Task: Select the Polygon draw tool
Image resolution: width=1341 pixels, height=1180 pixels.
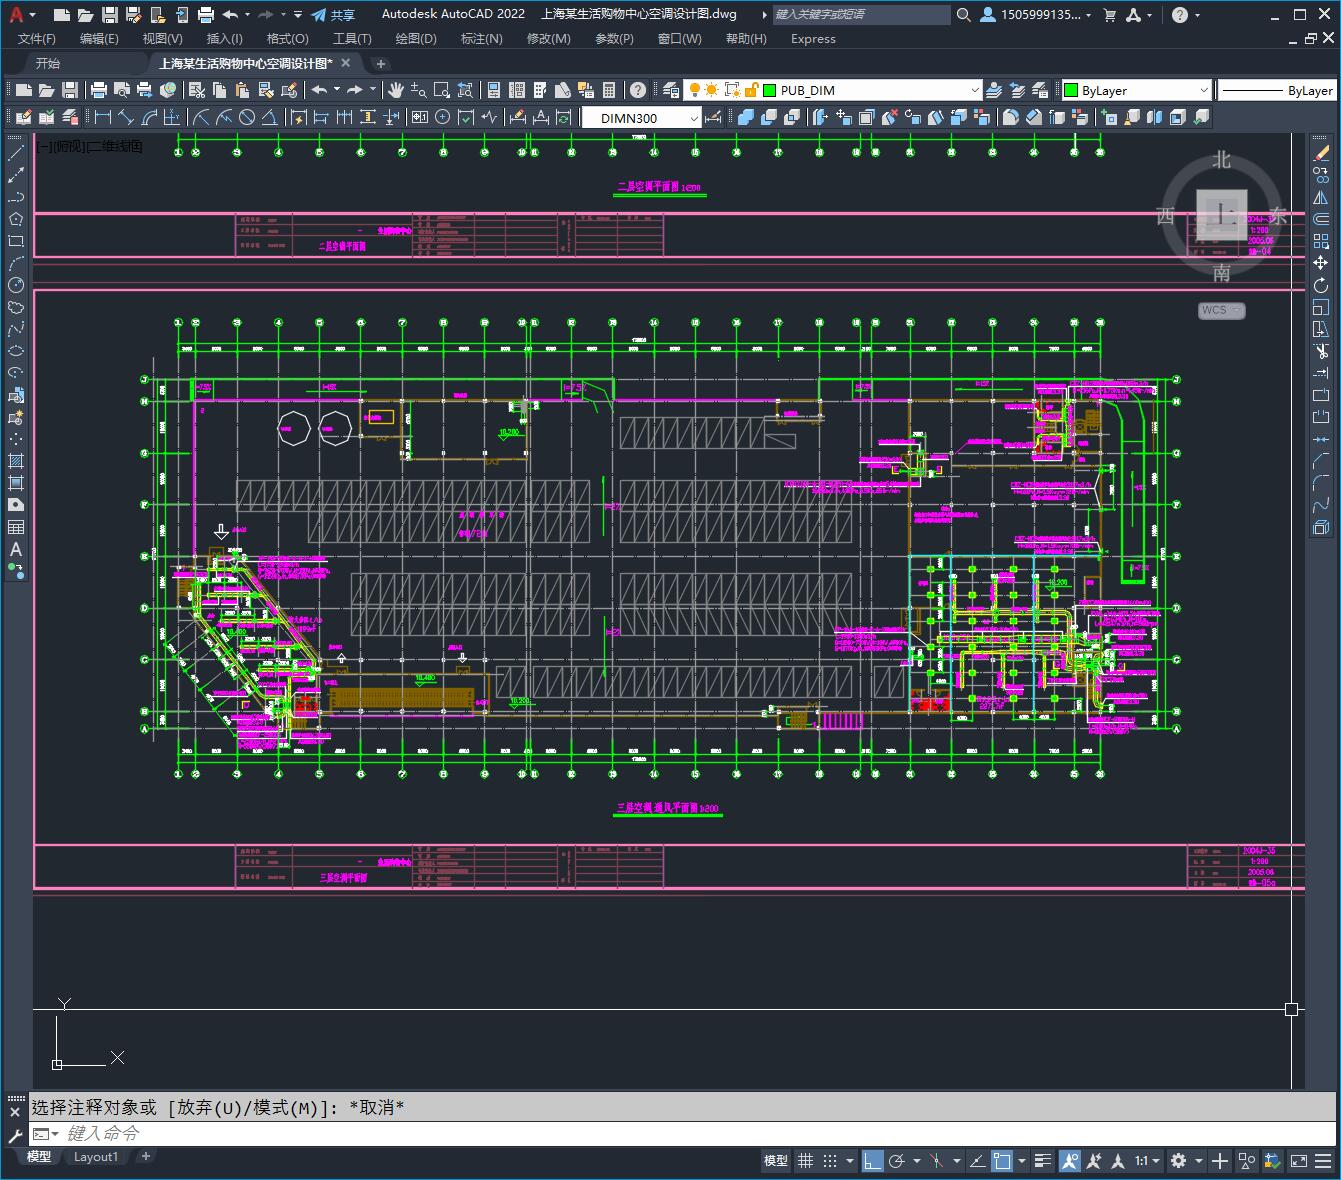Action: click(x=16, y=219)
